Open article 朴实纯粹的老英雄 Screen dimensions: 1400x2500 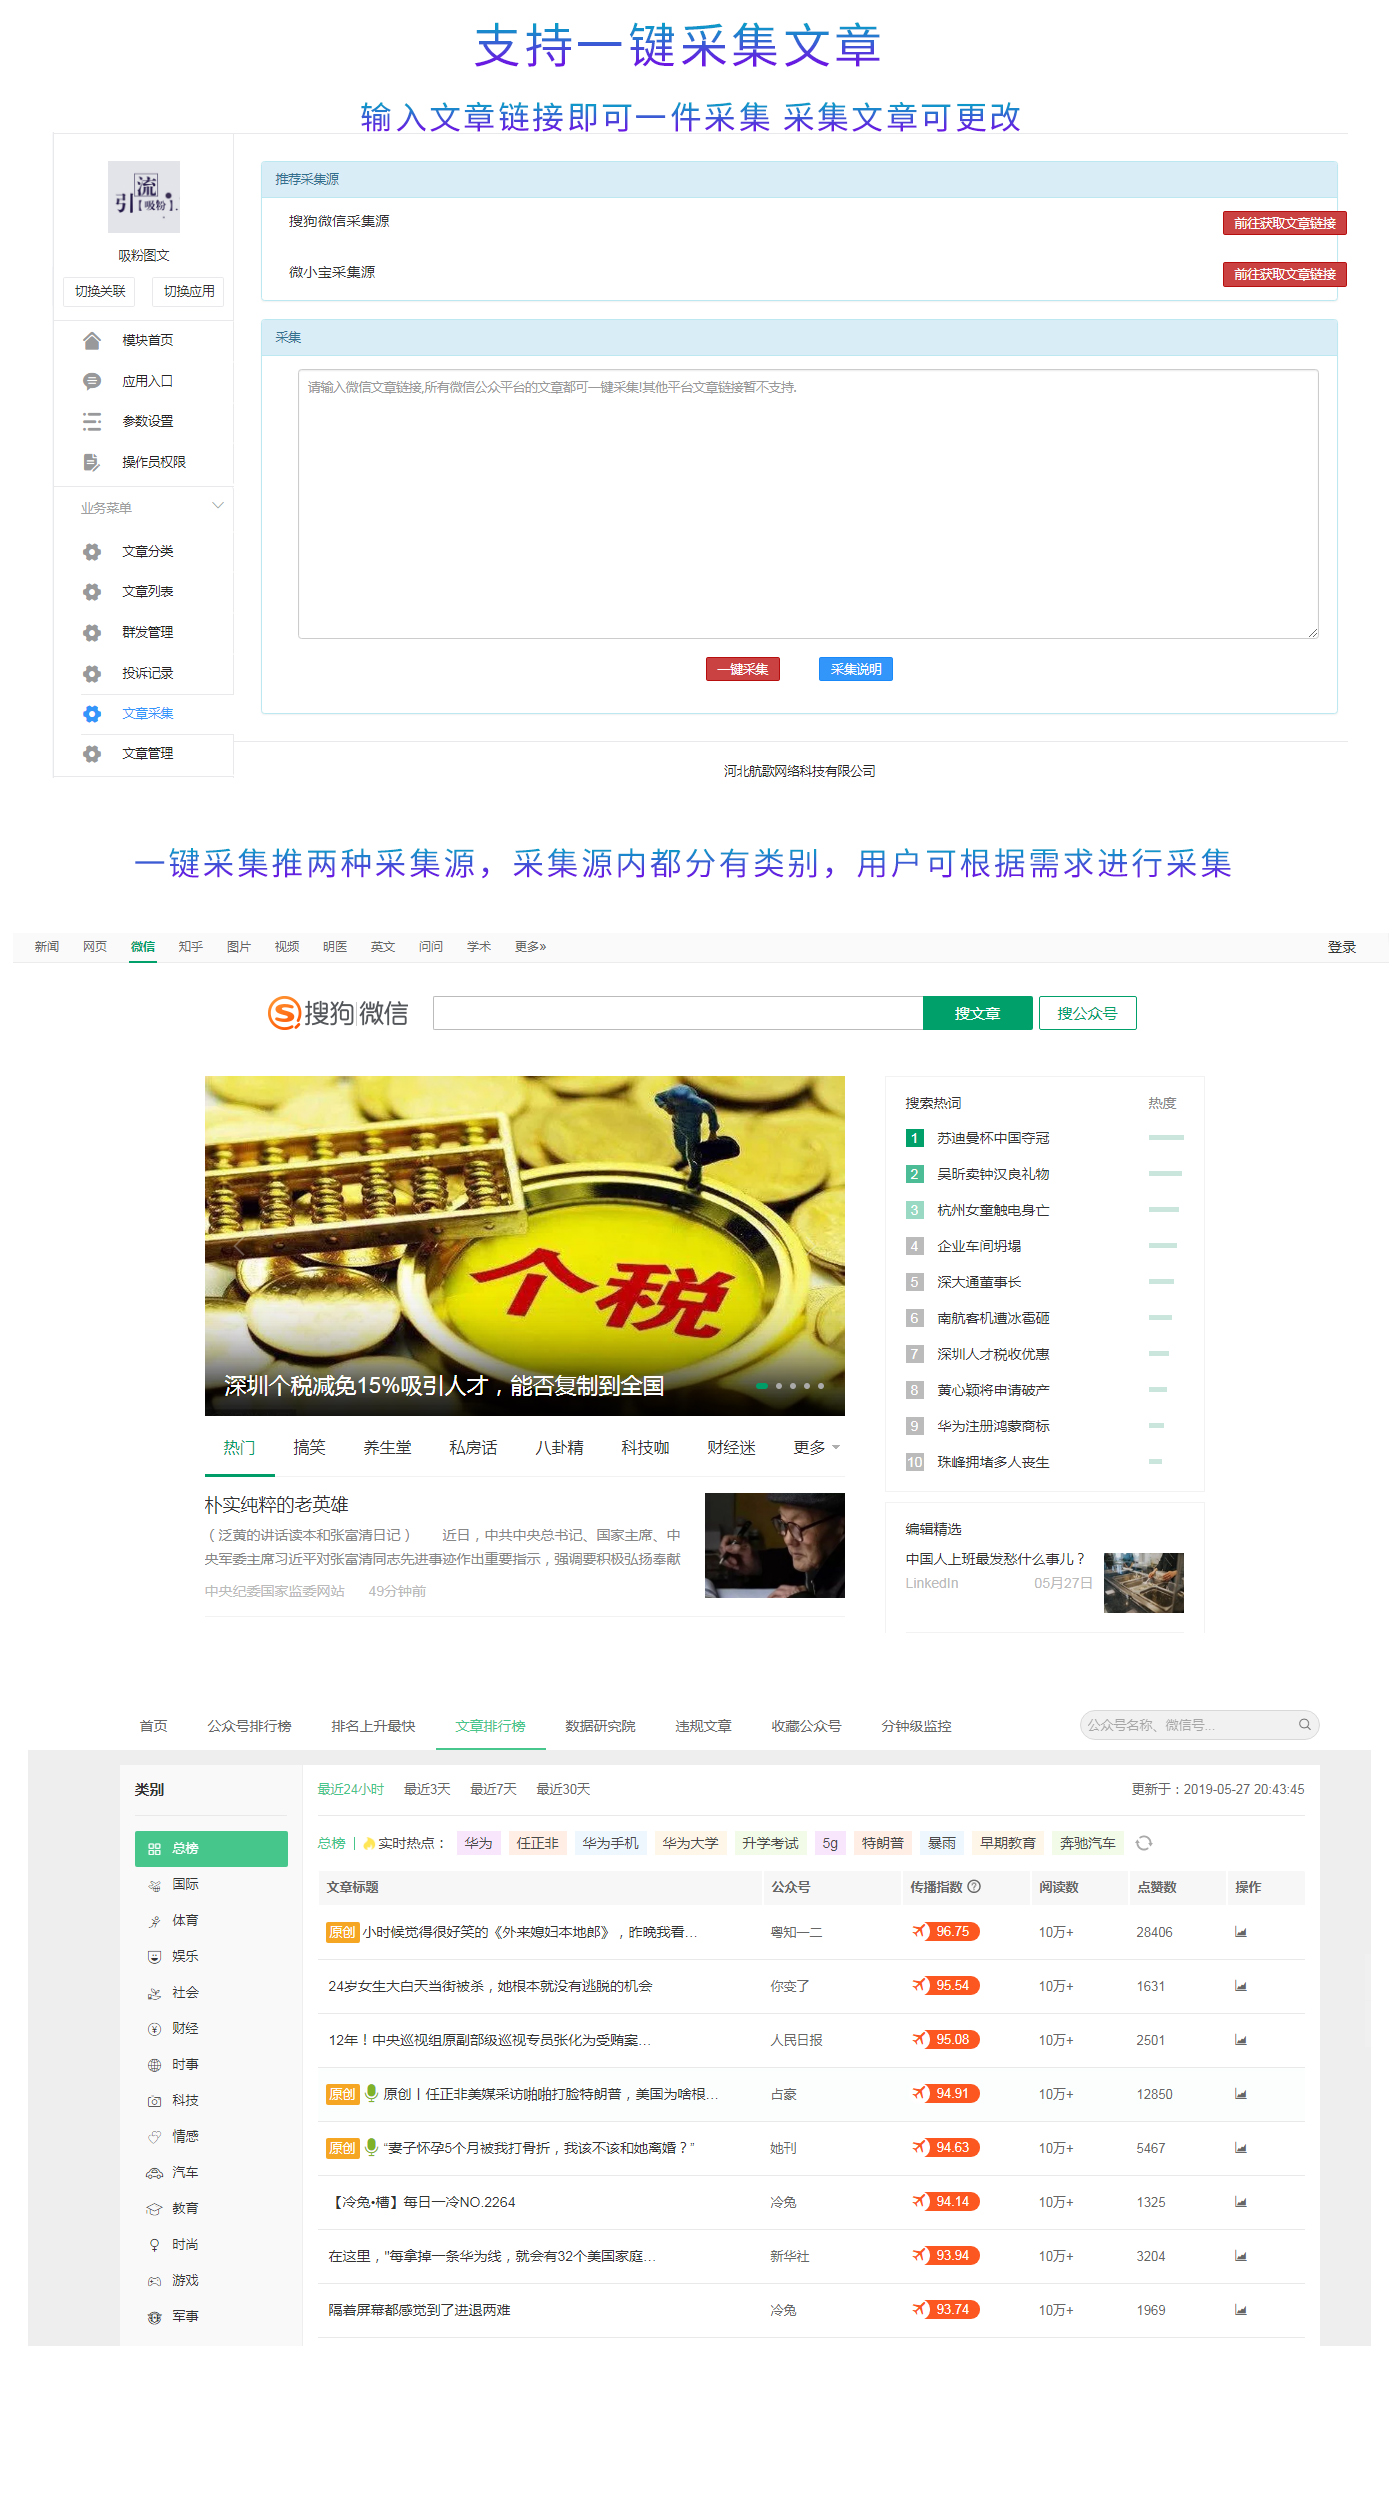tap(276, 1504)
